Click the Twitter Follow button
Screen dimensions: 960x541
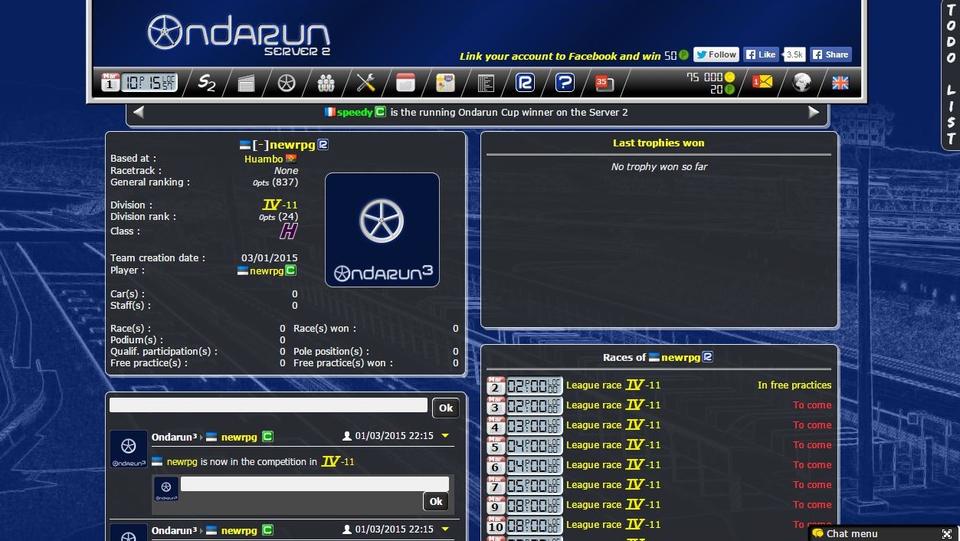(x=716, y=54)
